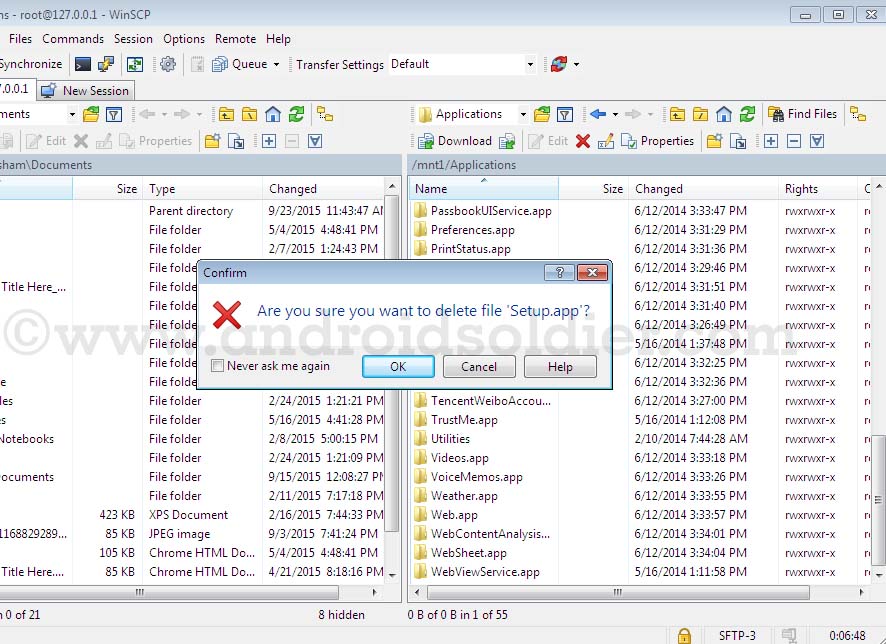Viewport: 886px width, 644px height.
Task: Expand the Queue dropdown arrow
Action: [x=276, y=64]
